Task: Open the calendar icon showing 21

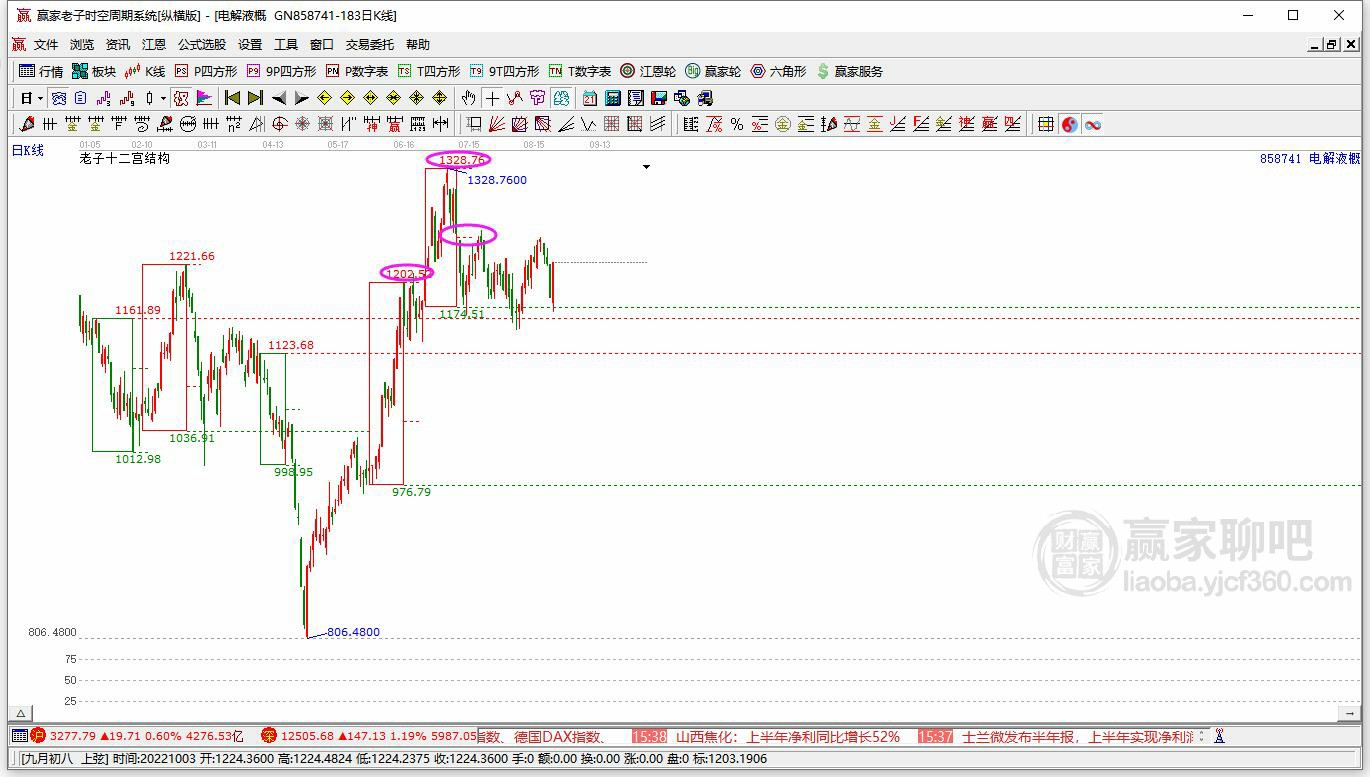Action: point(590,98)
